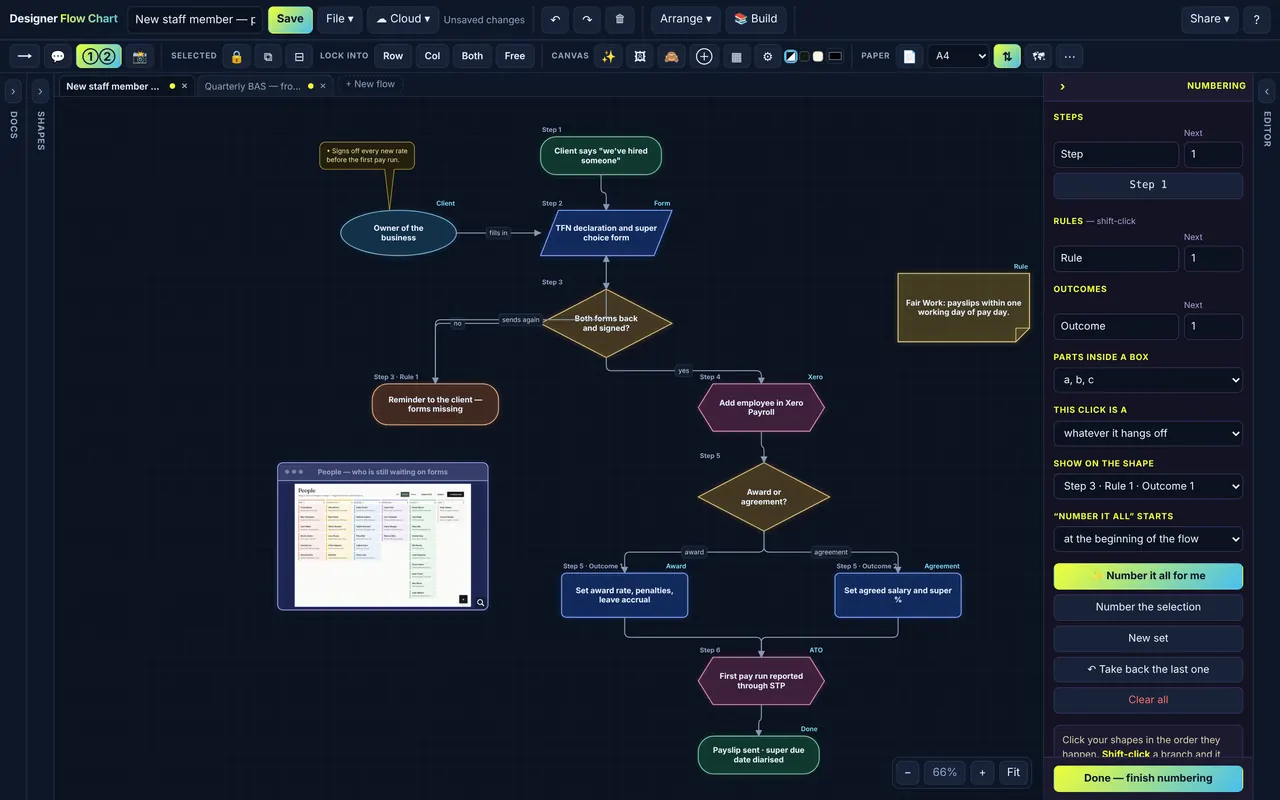
Task: Expand the Shapes side panel
Action: pyautogui.click(x=40, y=91)
